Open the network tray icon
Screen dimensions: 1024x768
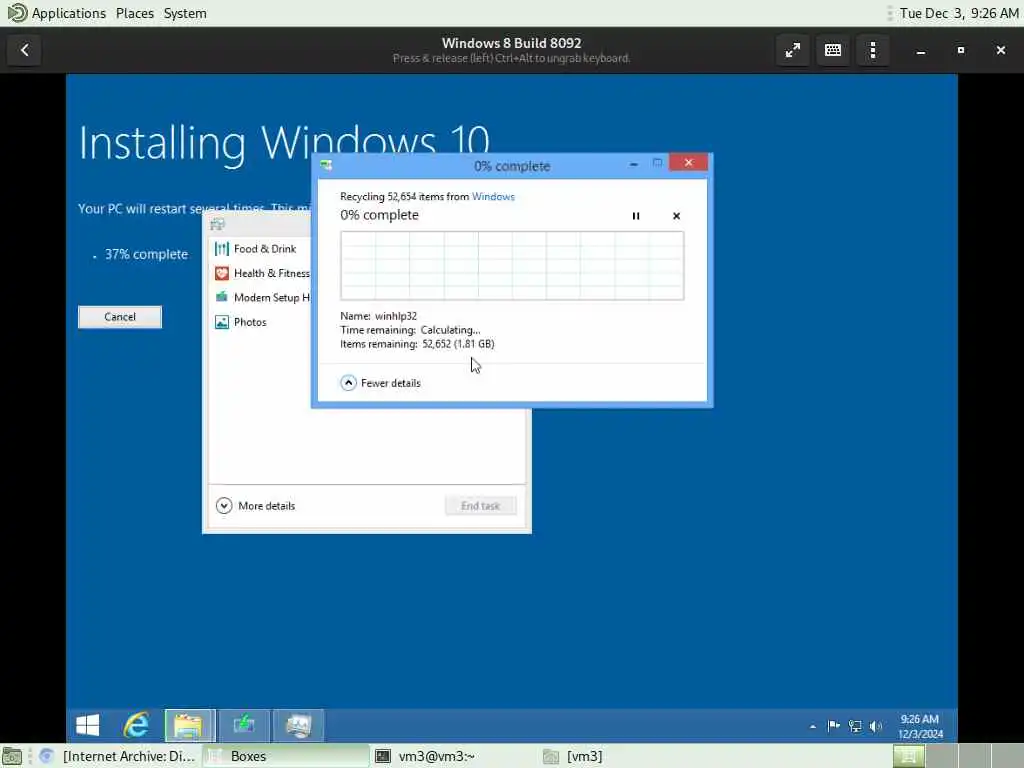(855, 726)
